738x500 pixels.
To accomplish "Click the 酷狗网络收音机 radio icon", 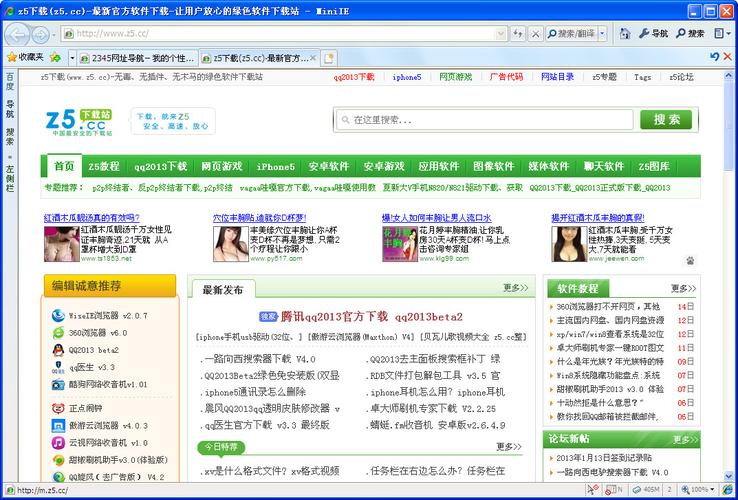I will point(58,384).
